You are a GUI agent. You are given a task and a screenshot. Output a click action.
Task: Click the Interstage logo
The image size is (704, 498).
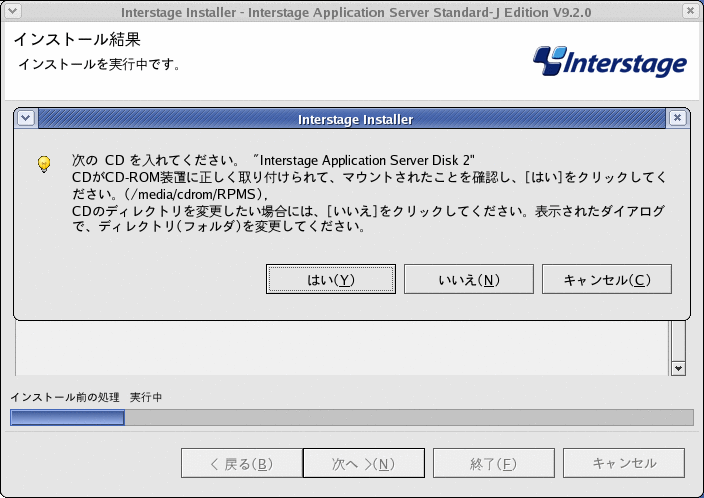point(610,61)
